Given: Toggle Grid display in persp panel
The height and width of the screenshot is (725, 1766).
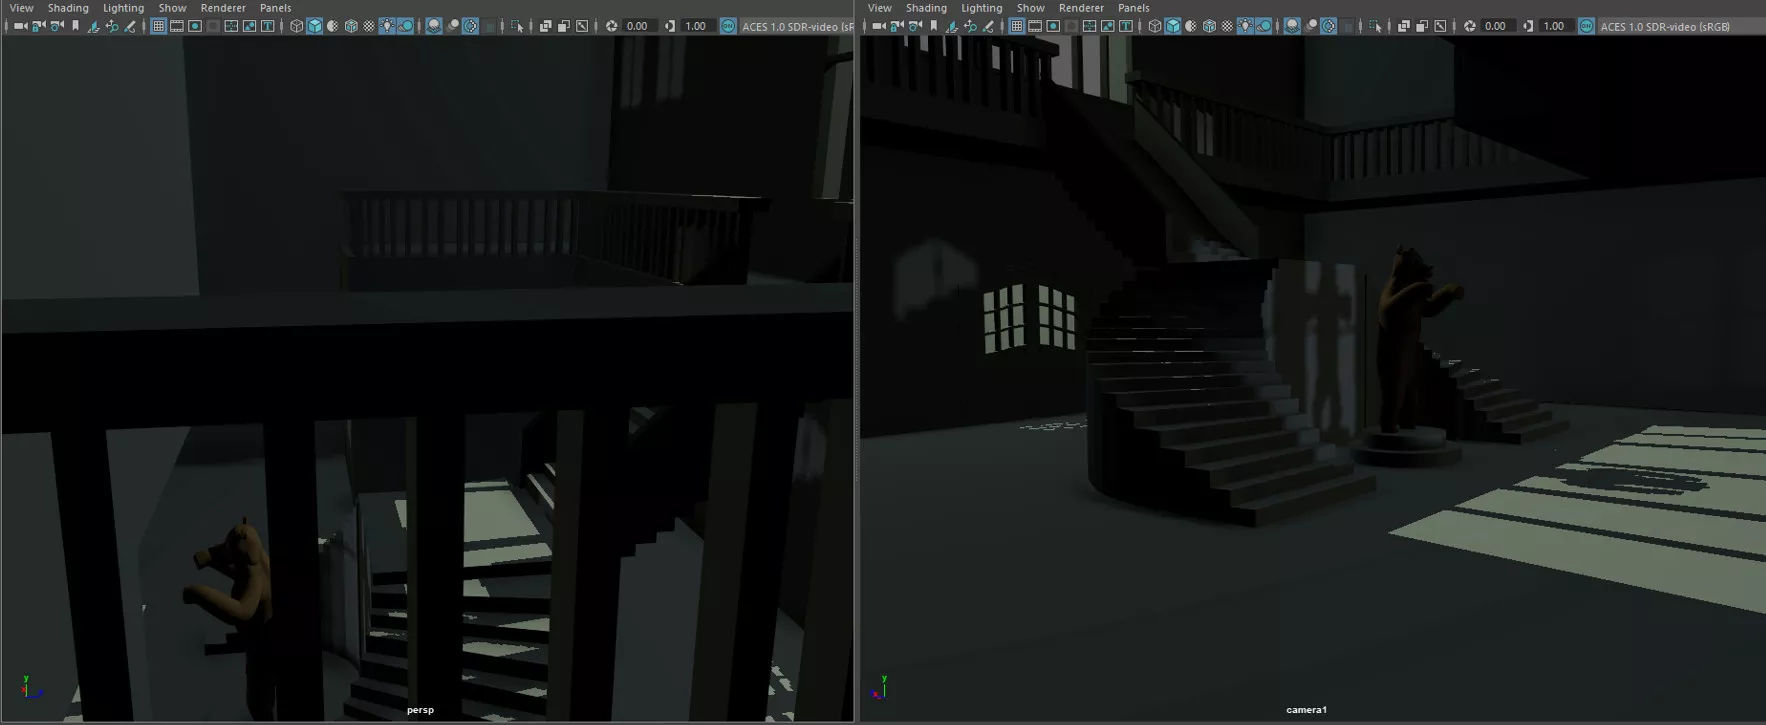Looking at the screenshot, I should 158,26.
